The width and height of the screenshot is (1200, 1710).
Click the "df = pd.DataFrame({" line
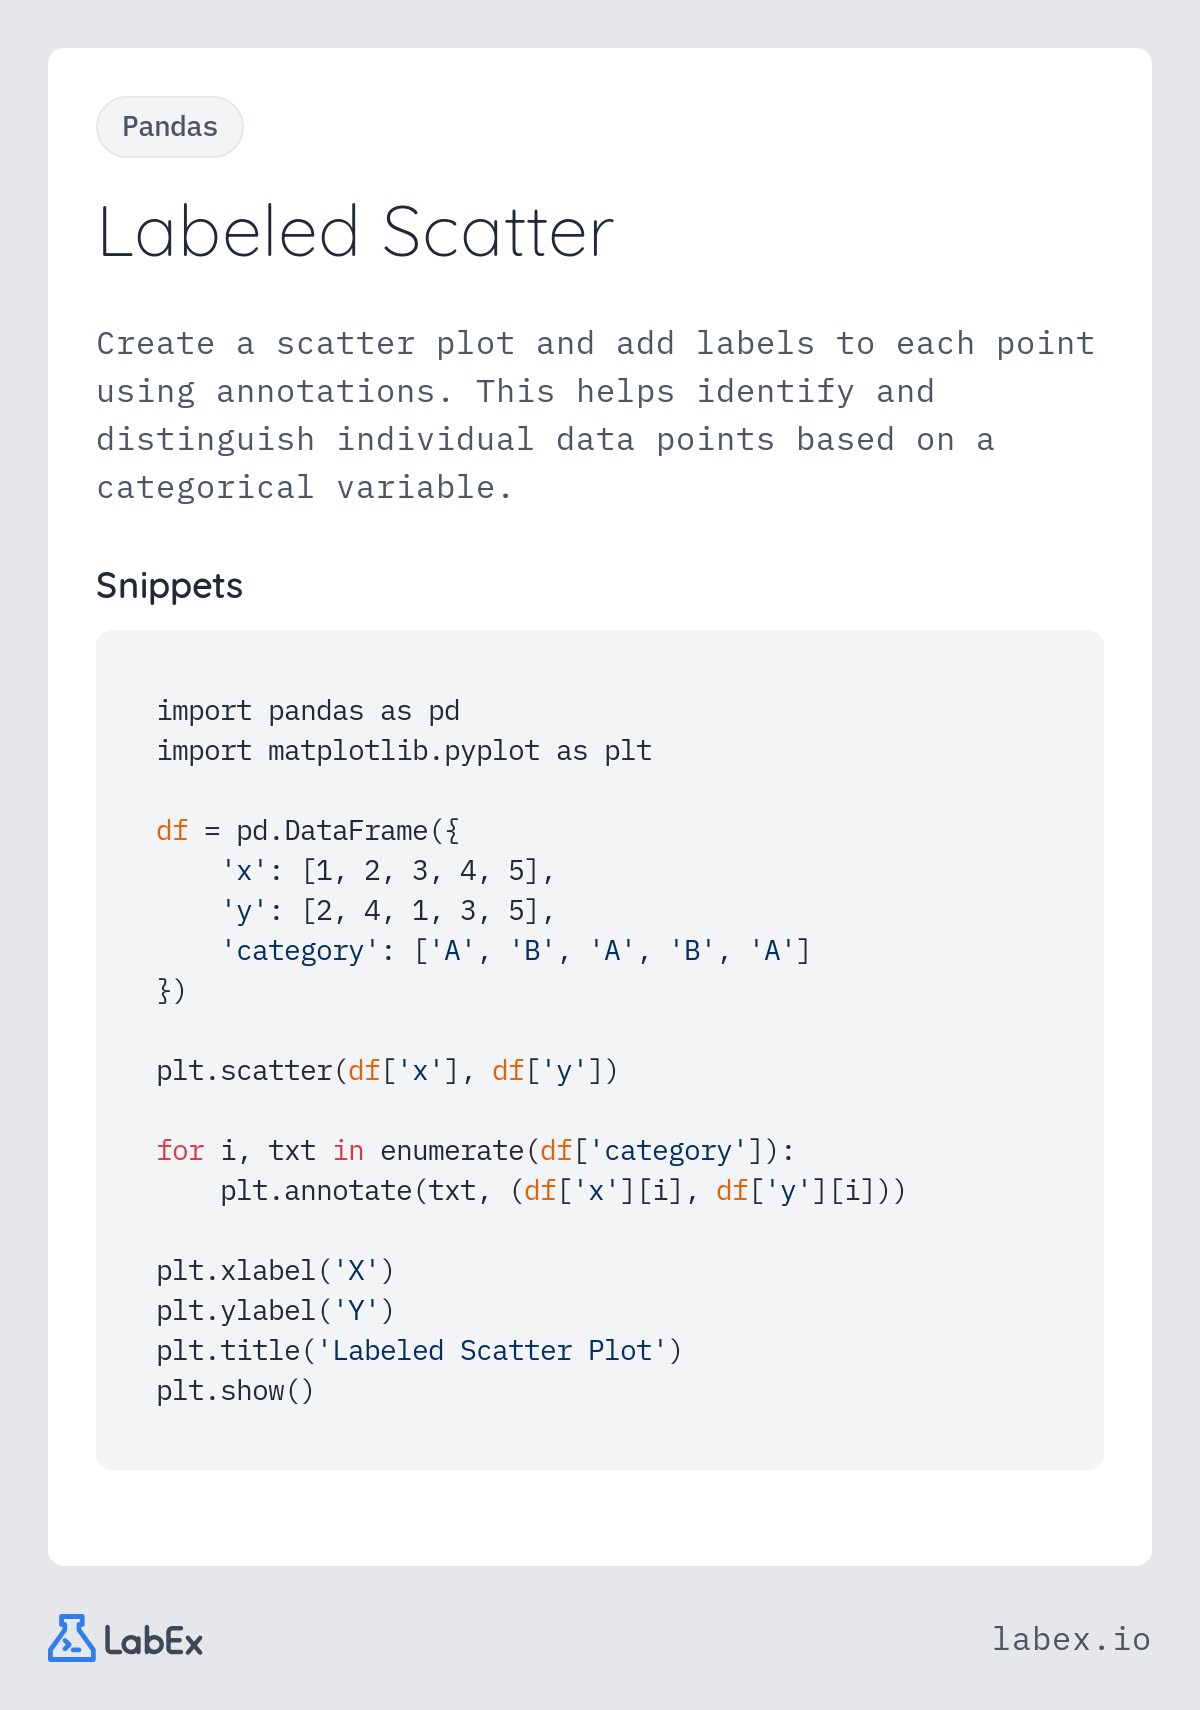coord(308,831)
